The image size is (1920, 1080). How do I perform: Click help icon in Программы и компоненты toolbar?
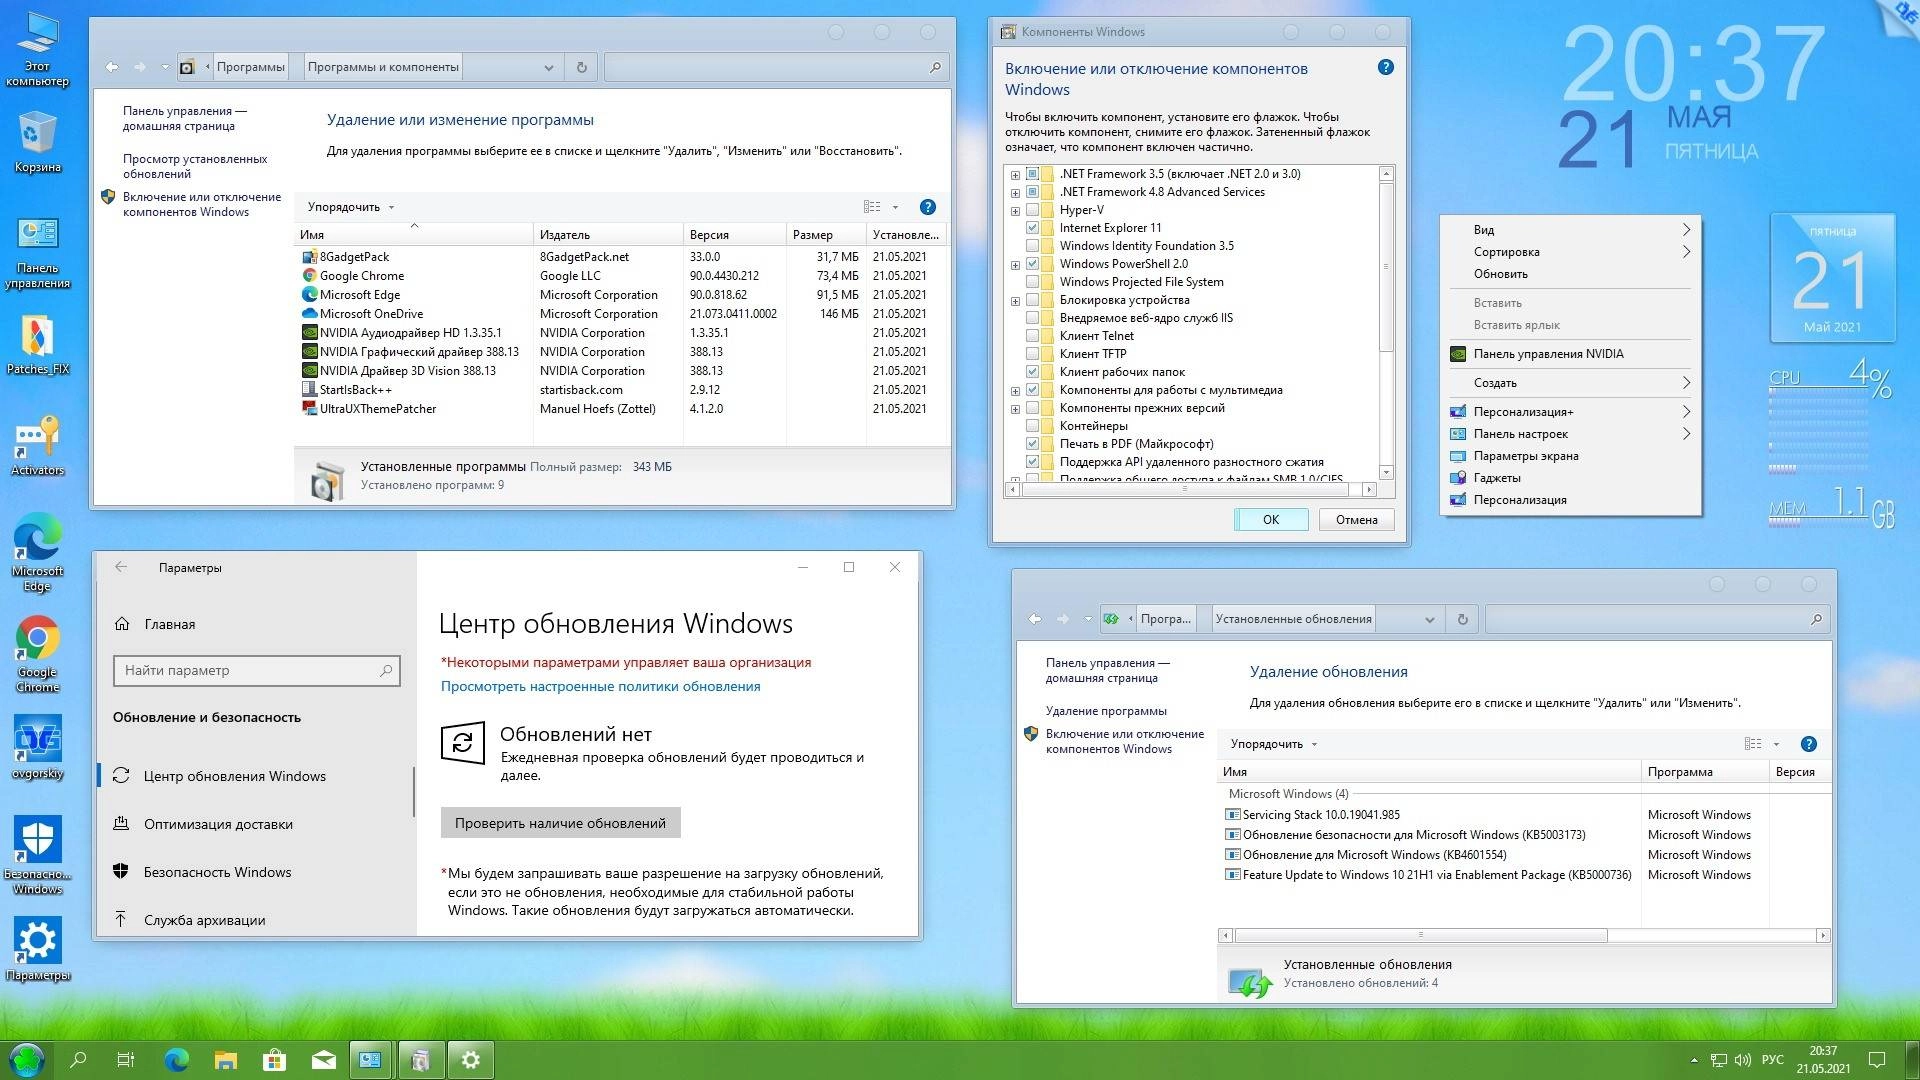pos(927,207)
